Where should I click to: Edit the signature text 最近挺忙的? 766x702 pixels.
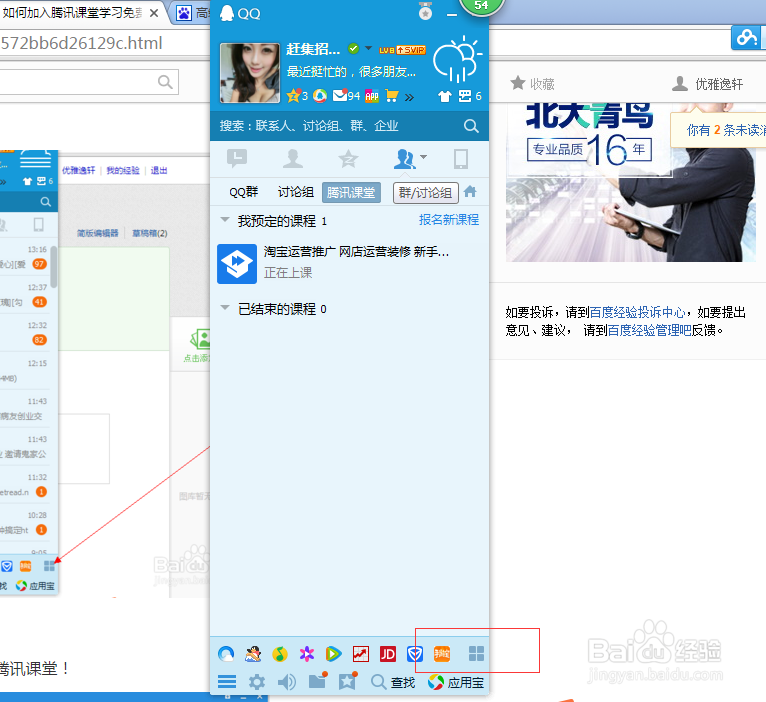(351, 72)
